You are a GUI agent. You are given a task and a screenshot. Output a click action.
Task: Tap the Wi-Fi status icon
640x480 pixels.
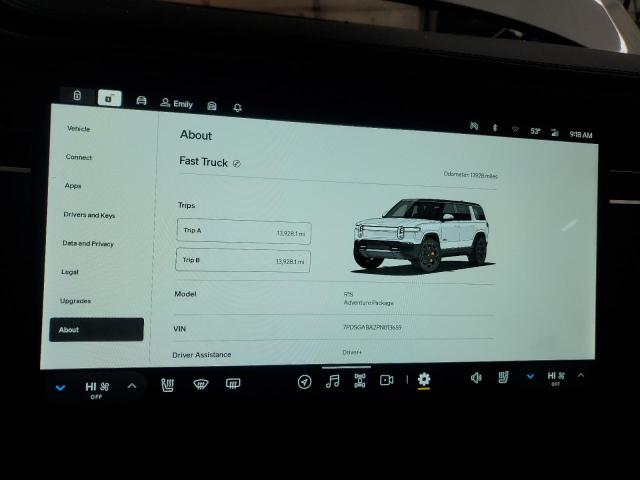(515, 129)
